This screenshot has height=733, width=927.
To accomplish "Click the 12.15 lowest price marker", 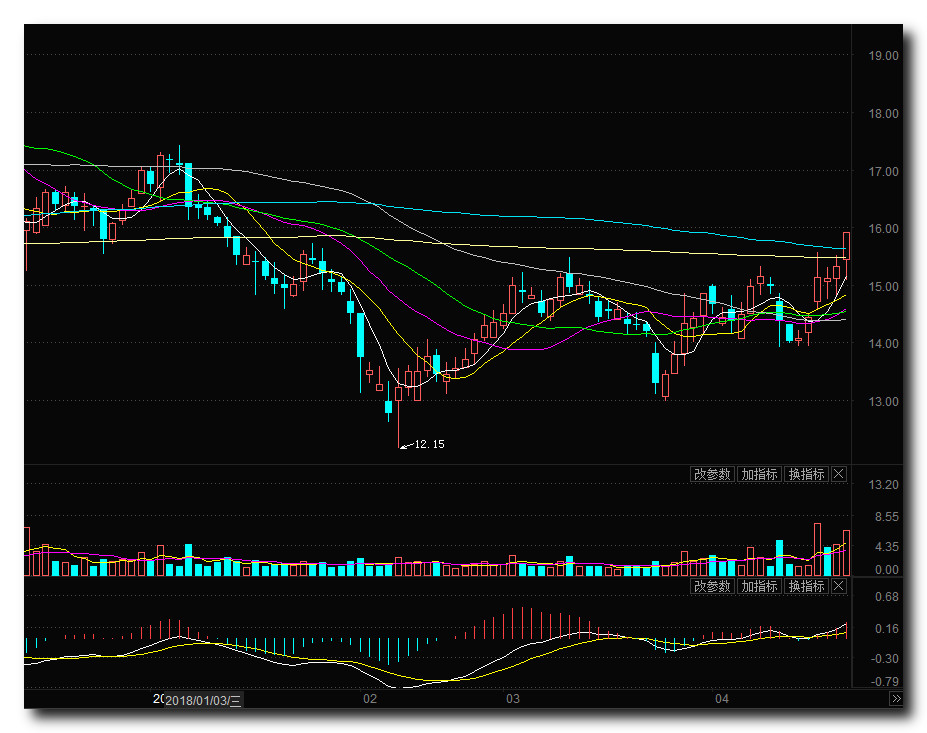I will click(428, 444).
